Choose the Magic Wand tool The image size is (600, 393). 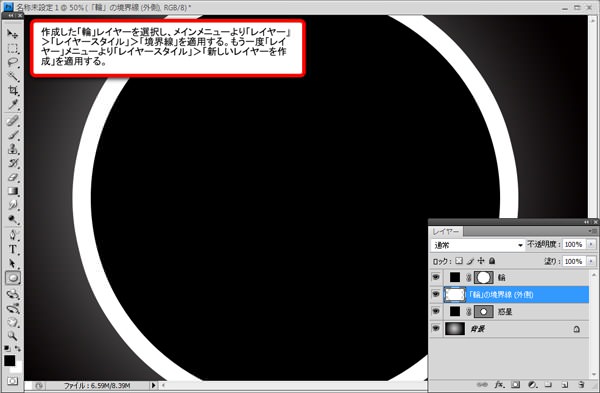[x=13, y=77]
